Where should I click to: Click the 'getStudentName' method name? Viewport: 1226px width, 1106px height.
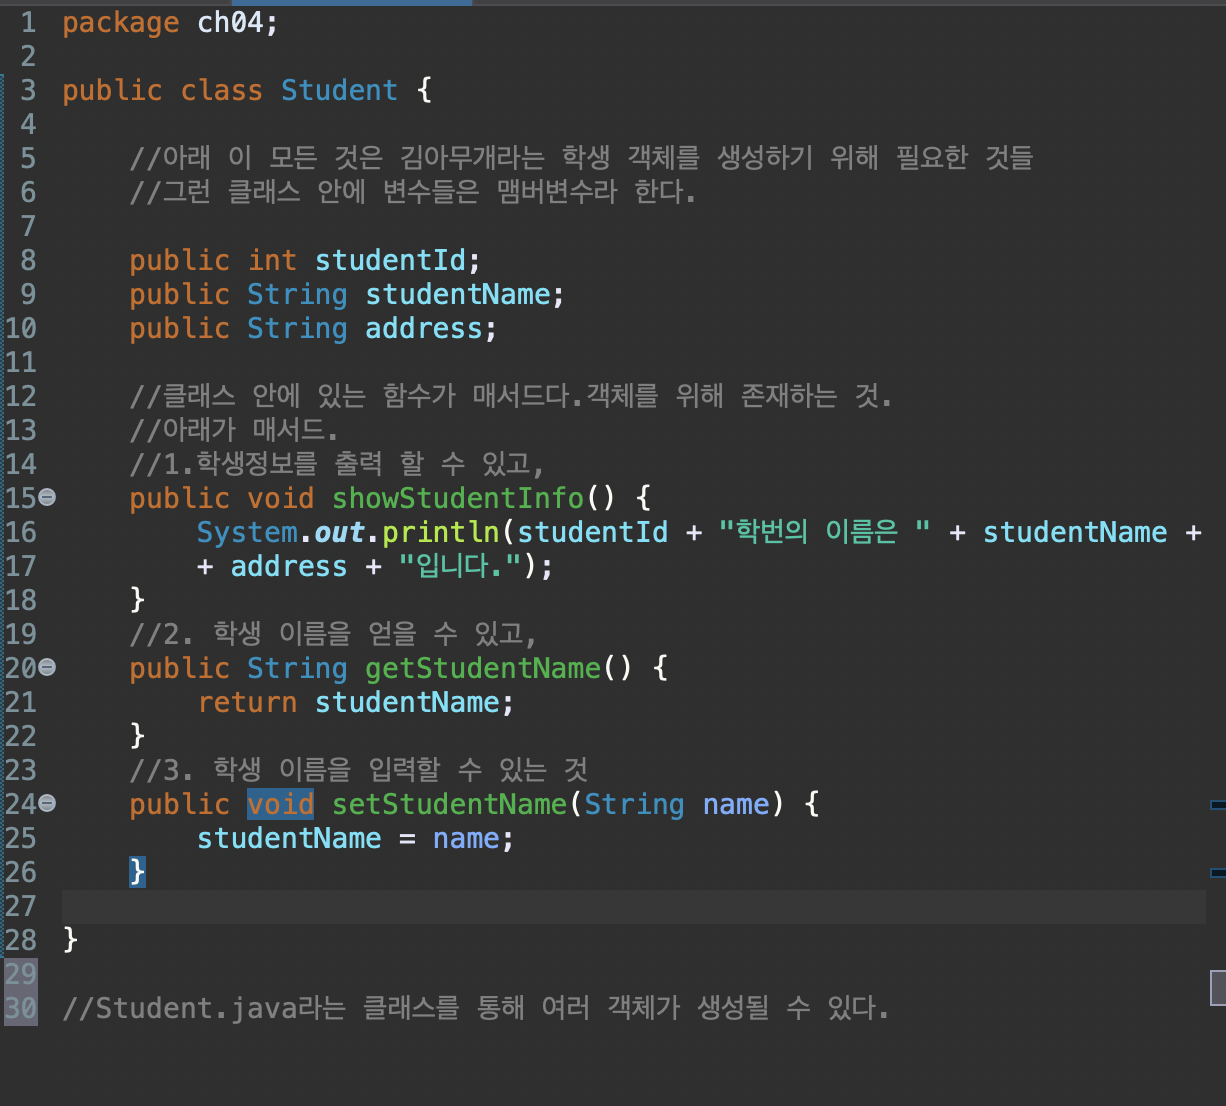pos(483,668)
